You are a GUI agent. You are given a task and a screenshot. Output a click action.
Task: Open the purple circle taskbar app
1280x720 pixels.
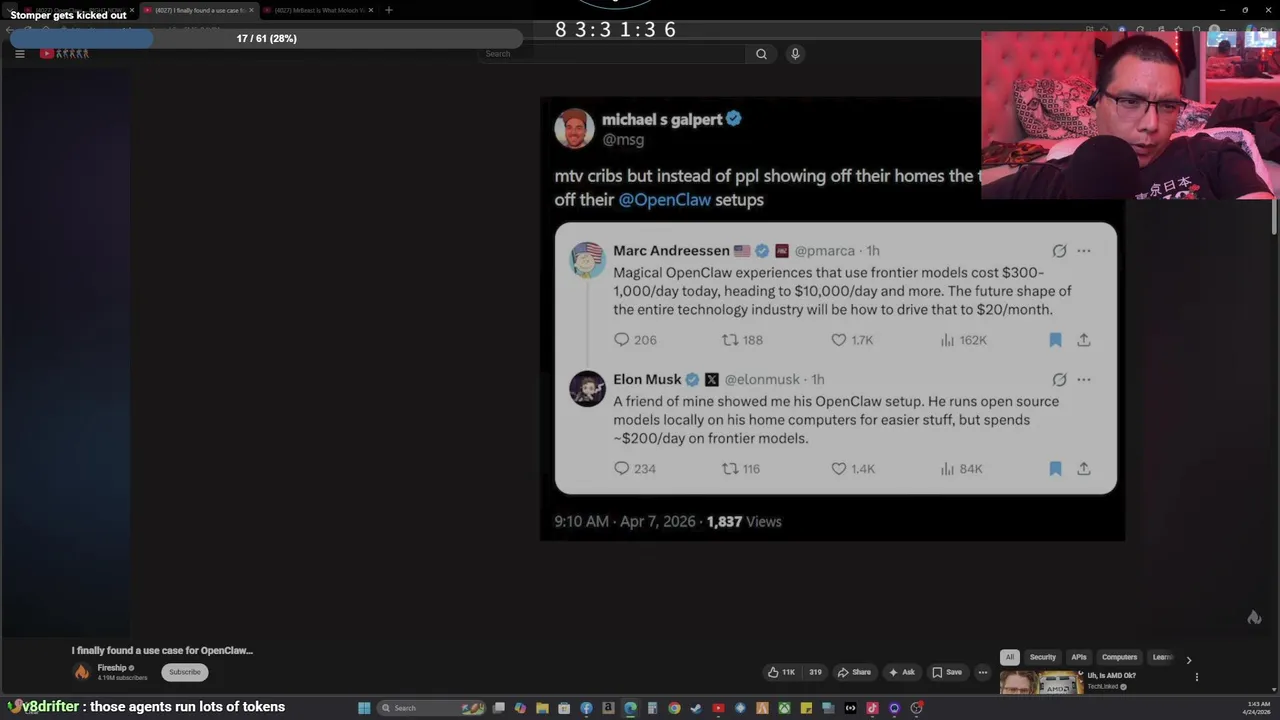(895, 708)
